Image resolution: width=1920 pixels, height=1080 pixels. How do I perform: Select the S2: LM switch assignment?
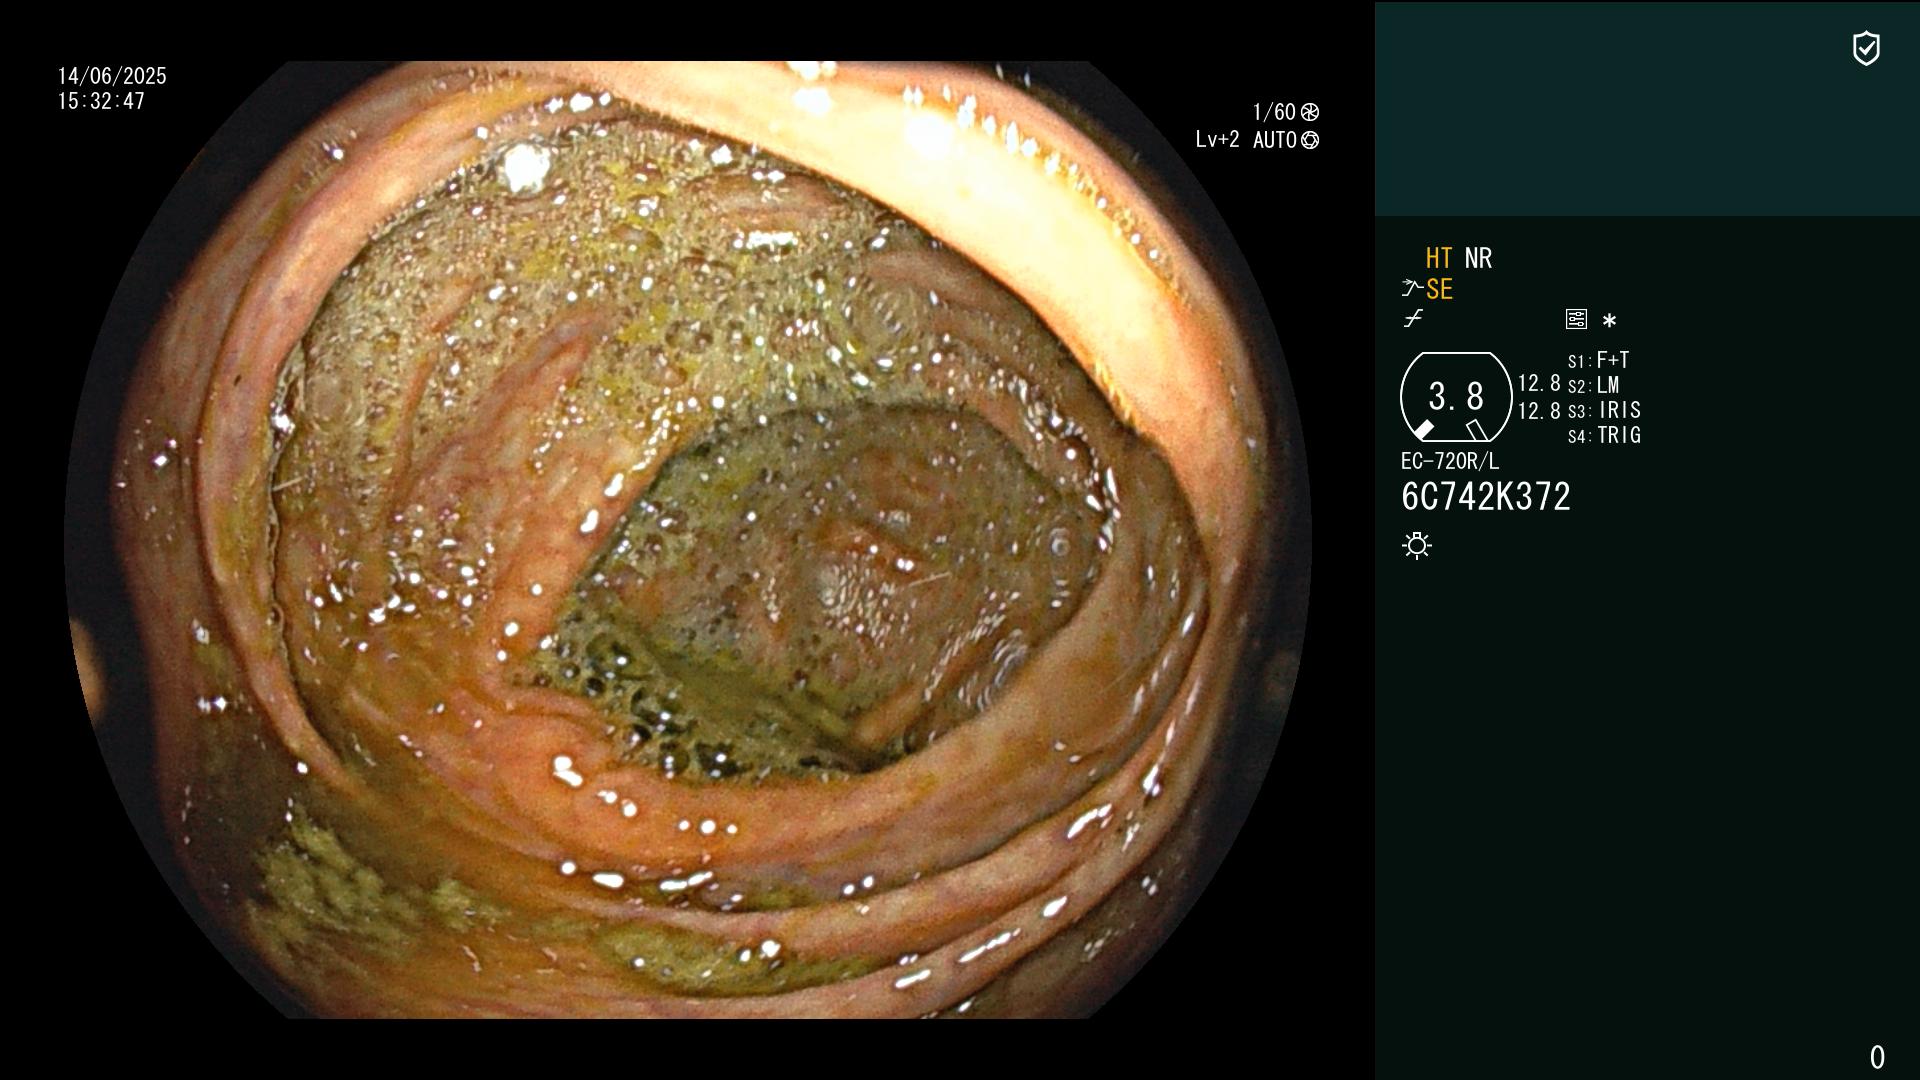tap(1593, 385)
